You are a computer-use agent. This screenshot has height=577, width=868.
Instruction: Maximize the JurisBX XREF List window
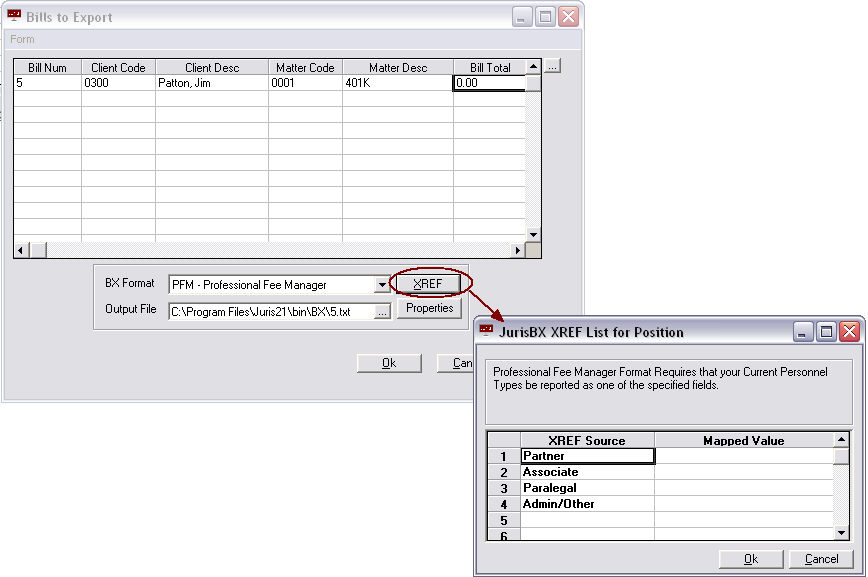pyautogui.click(x=827, y=332)
